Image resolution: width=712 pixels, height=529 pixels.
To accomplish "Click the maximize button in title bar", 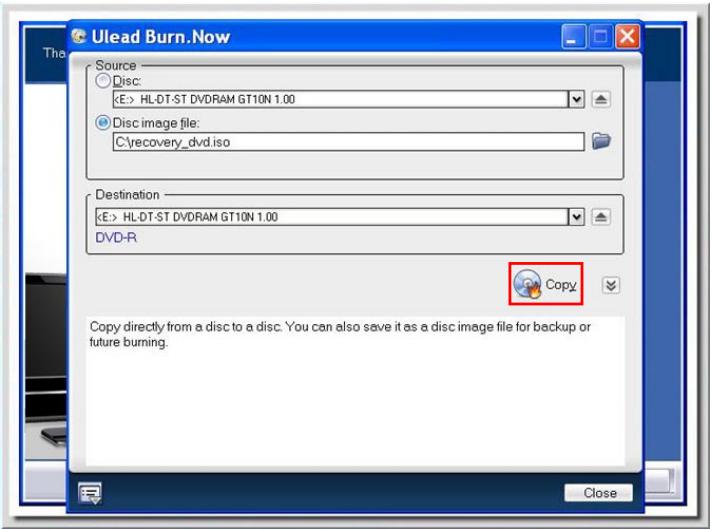I will coord(600,36).
